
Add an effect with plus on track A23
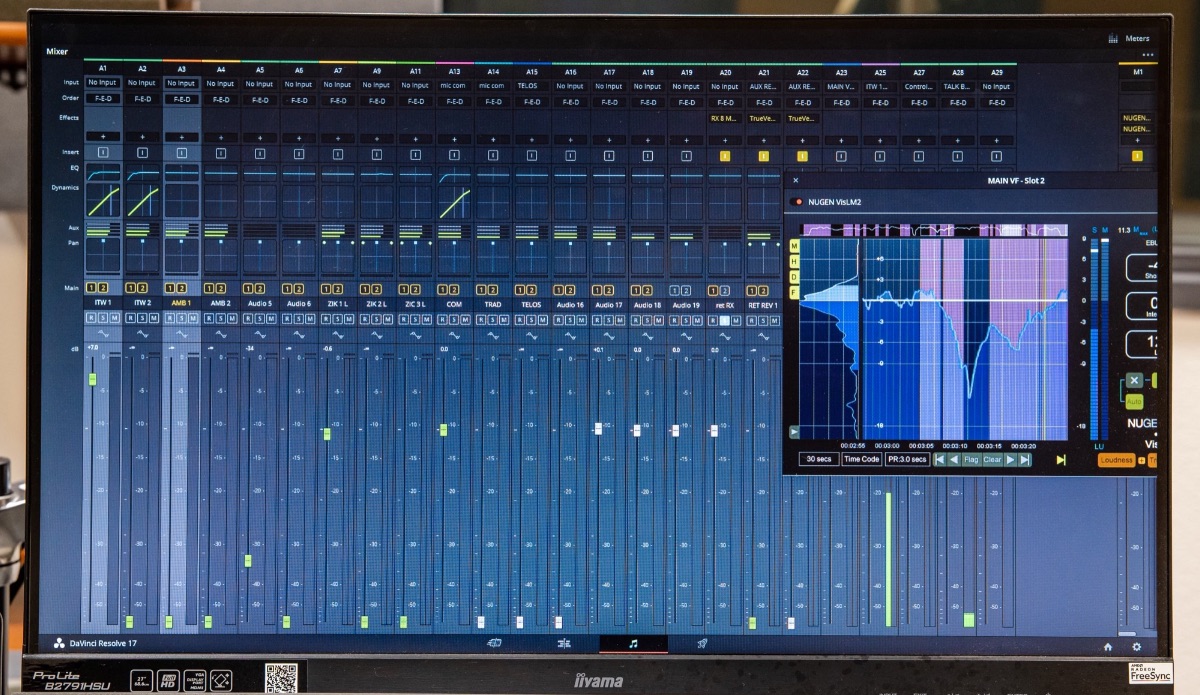(841, 139)
